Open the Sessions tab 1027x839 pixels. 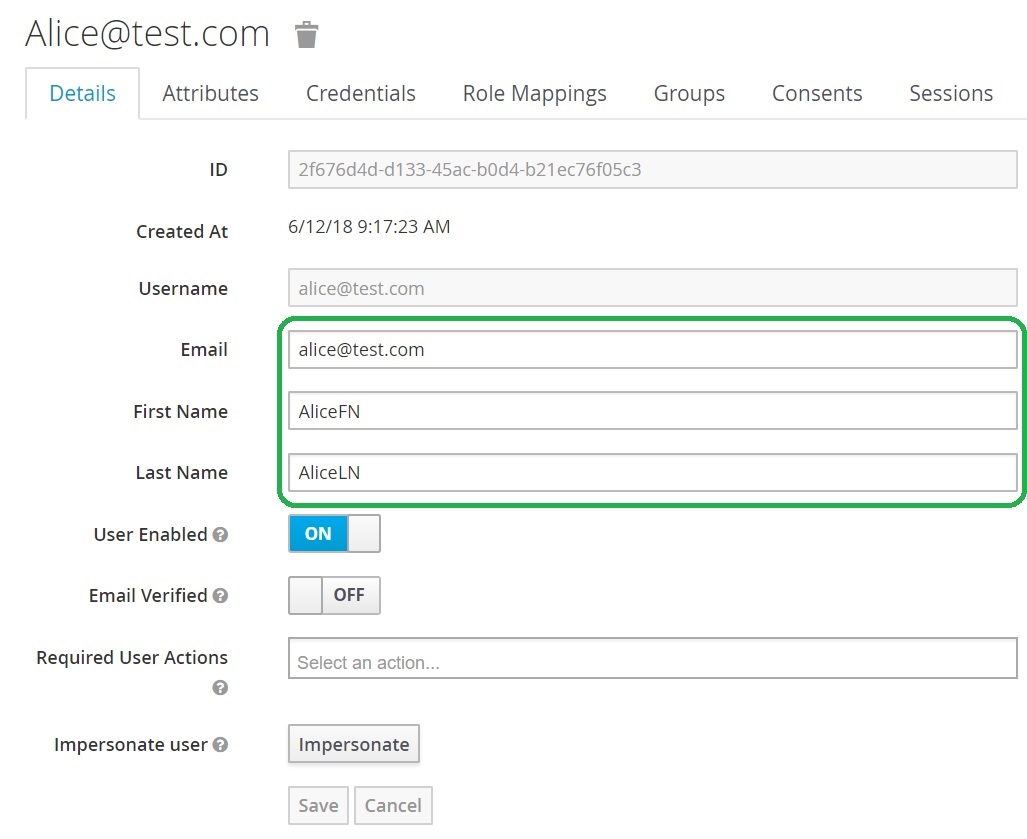point(950,94)
